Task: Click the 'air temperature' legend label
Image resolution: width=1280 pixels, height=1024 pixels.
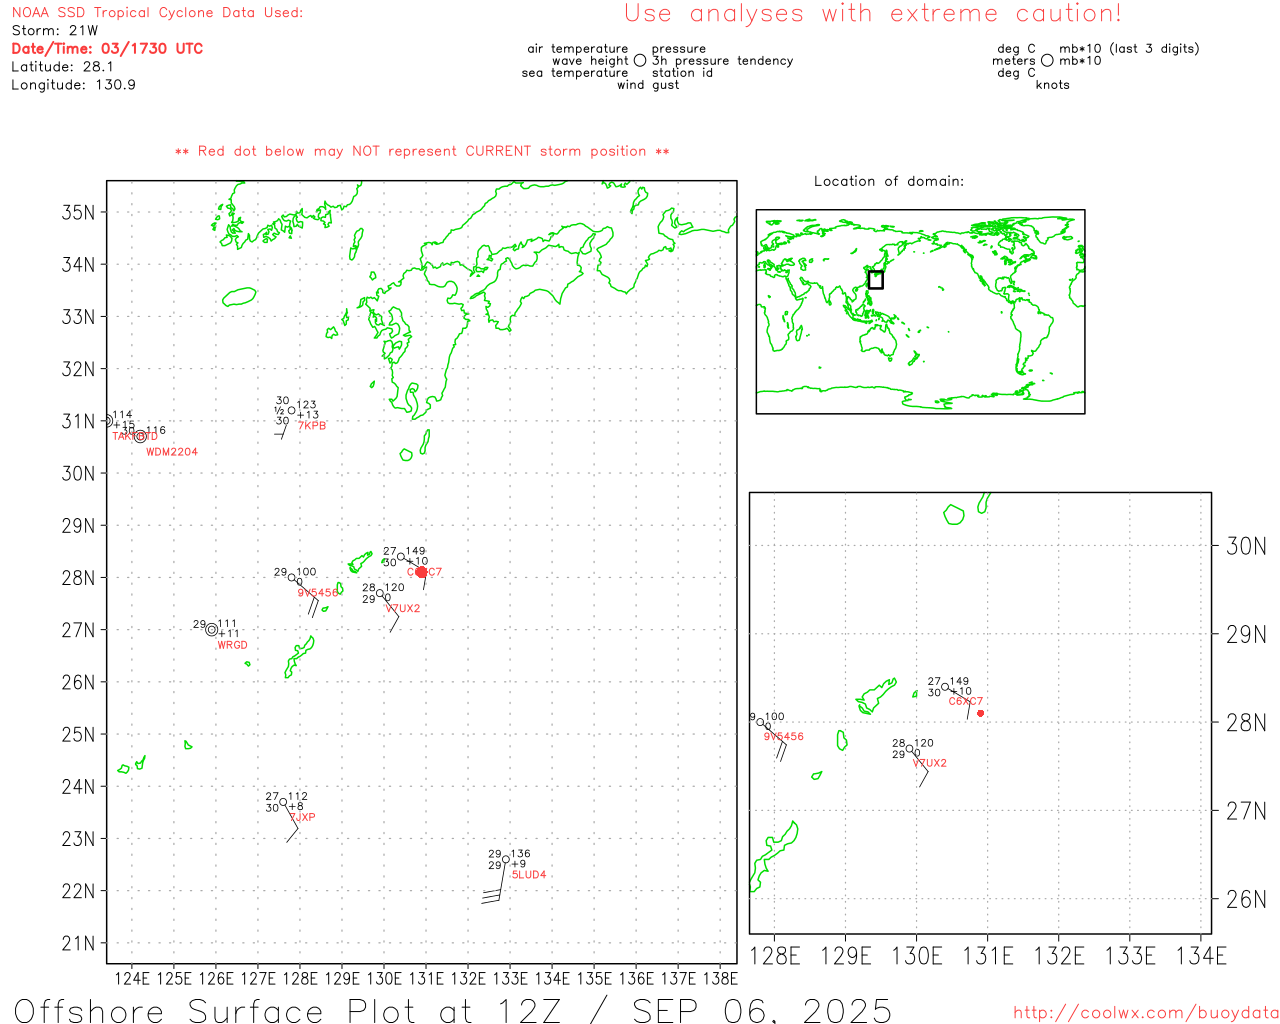Action: pyautogui.click(x=578, y=49)
